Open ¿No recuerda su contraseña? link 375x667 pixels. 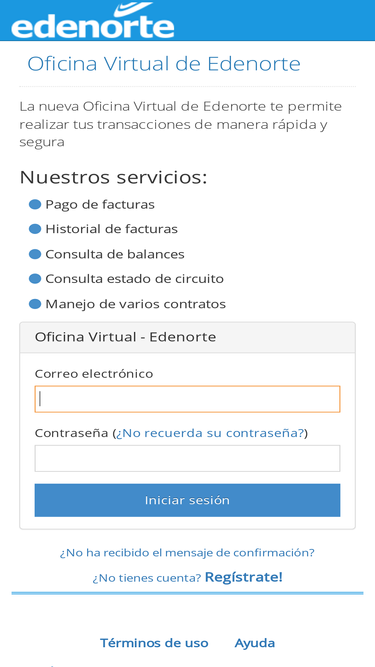[x=210, y=433]
